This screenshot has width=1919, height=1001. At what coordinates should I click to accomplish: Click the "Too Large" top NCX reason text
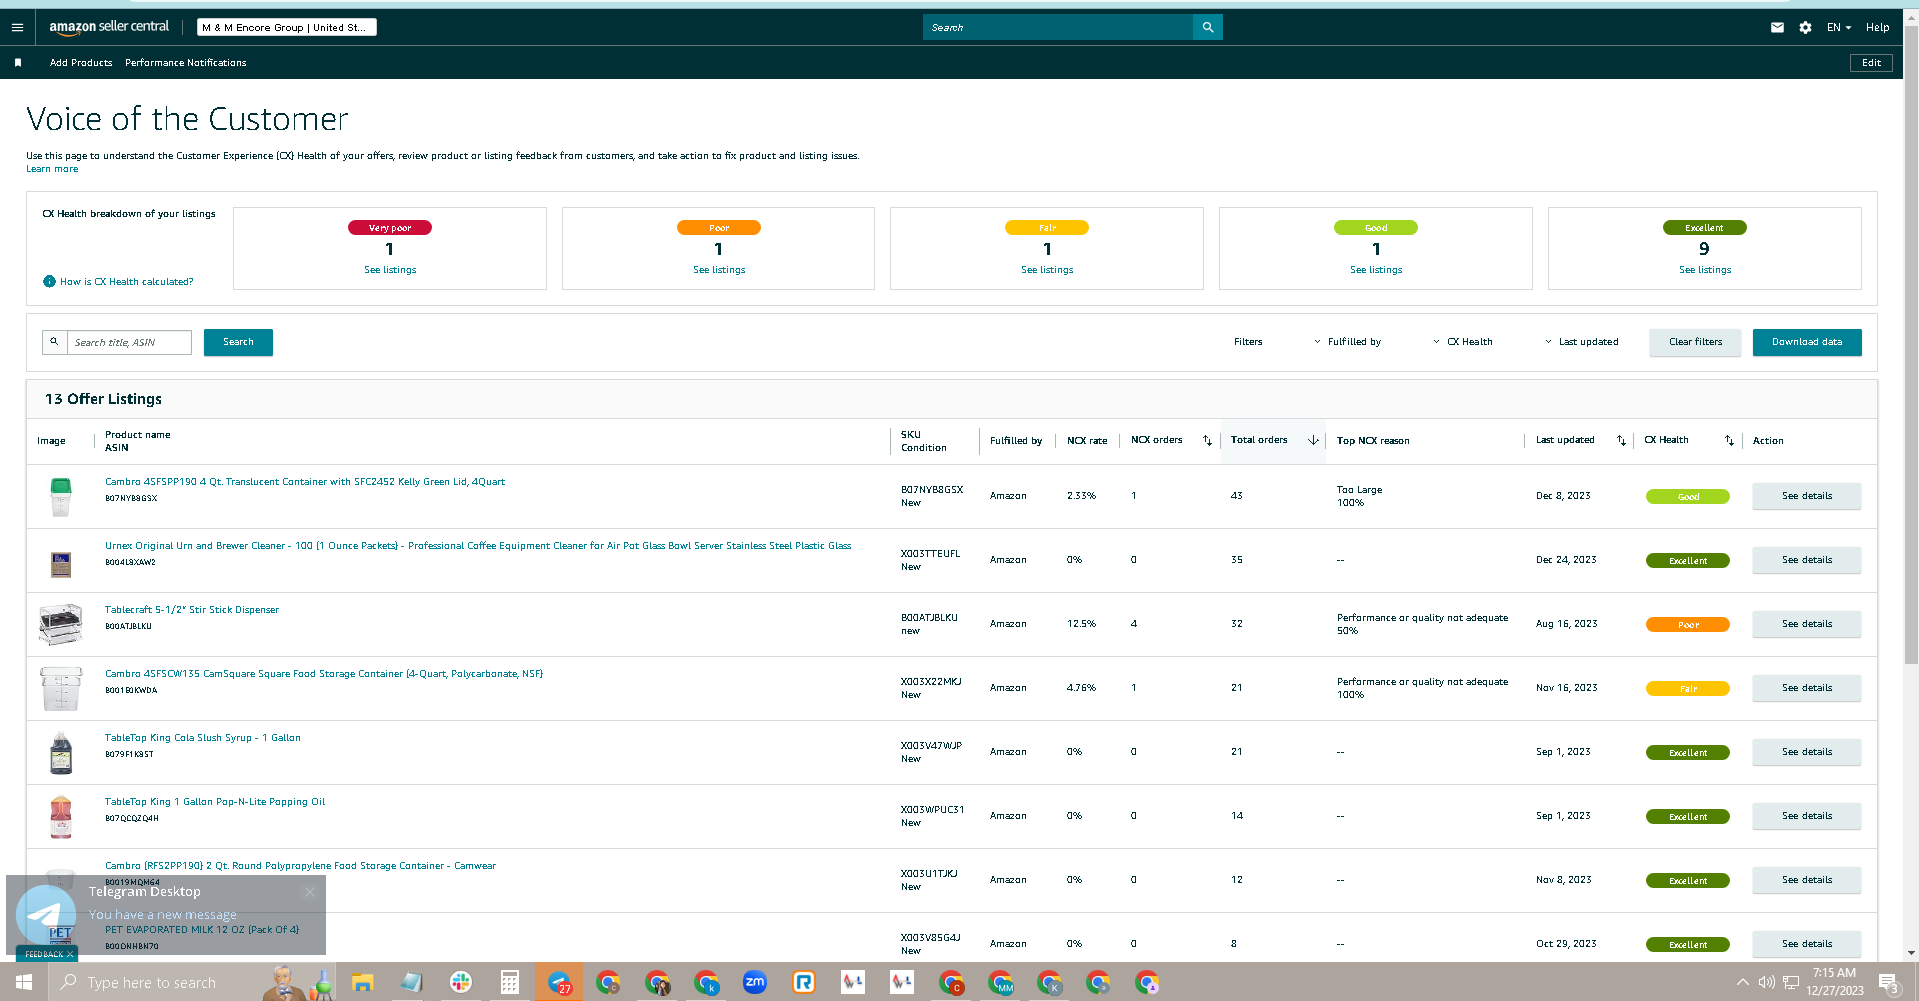[1359, 490]
